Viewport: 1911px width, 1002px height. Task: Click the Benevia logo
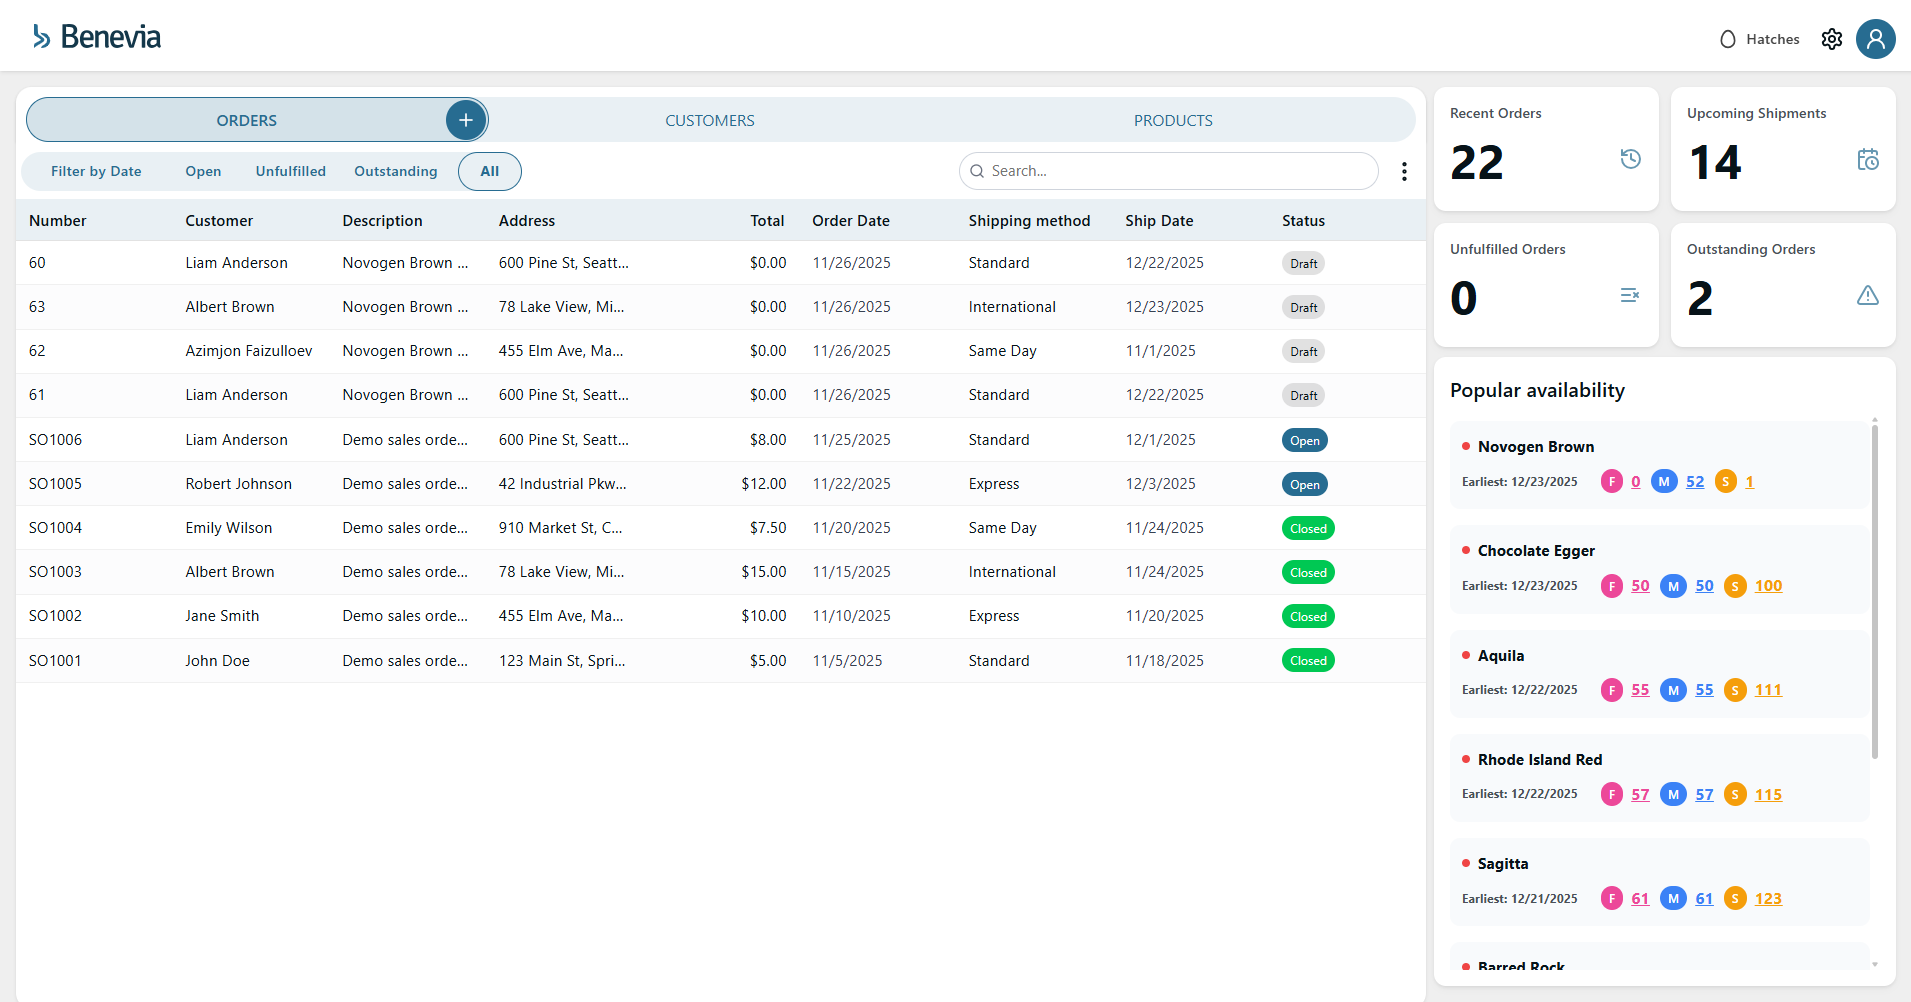(95, 37)
